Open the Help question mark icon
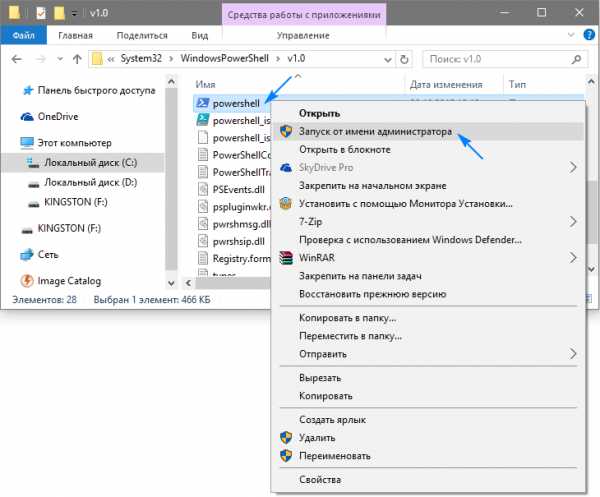This screenshot has width=600, height=497. (x=589, y=35)
